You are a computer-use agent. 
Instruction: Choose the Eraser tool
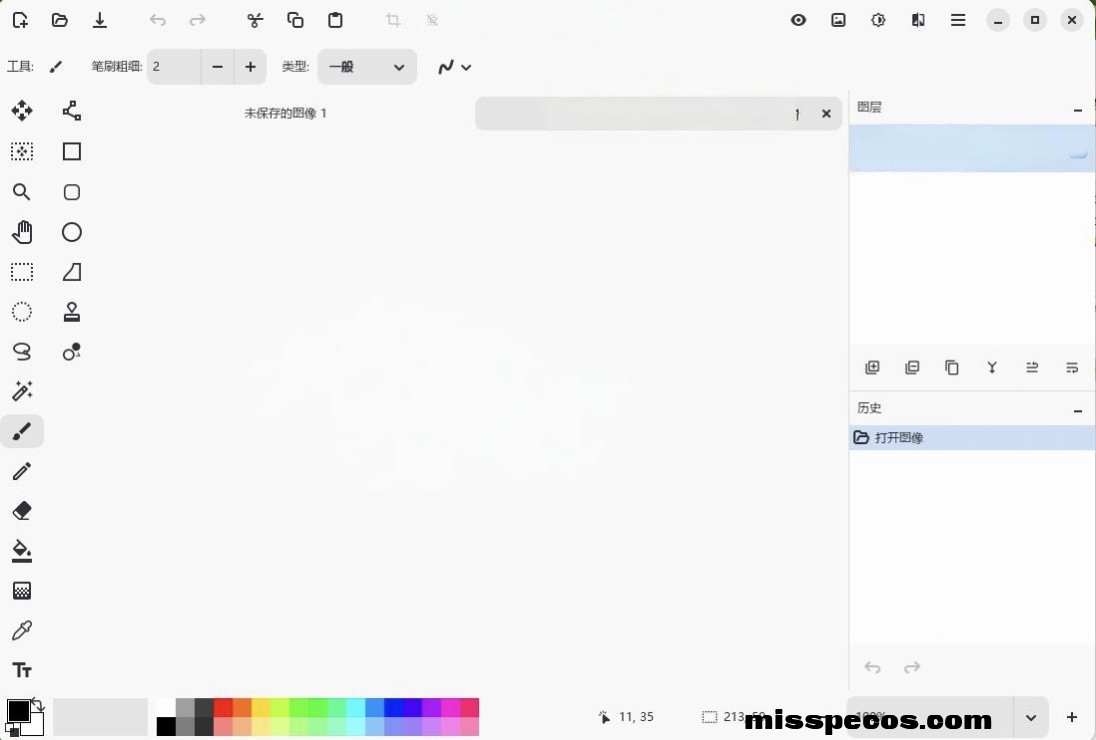pyautogui.click(x=22, y=511)
